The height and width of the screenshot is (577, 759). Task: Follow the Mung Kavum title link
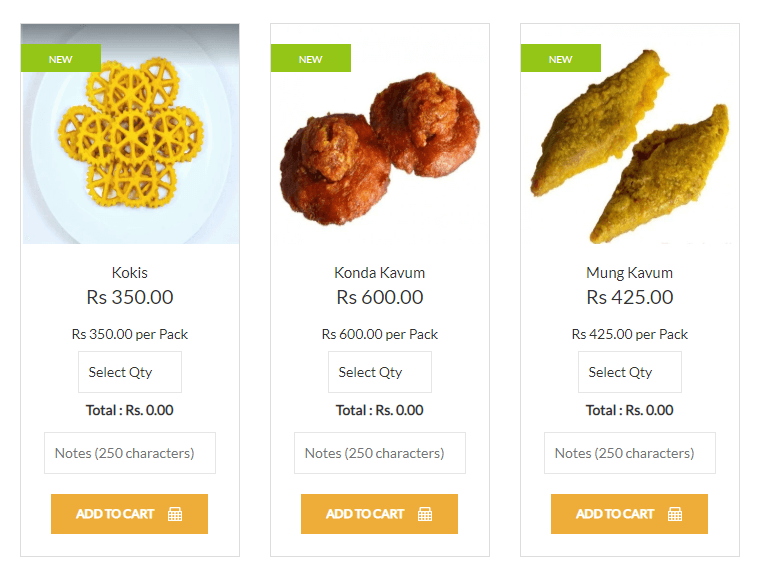[630, 273]
